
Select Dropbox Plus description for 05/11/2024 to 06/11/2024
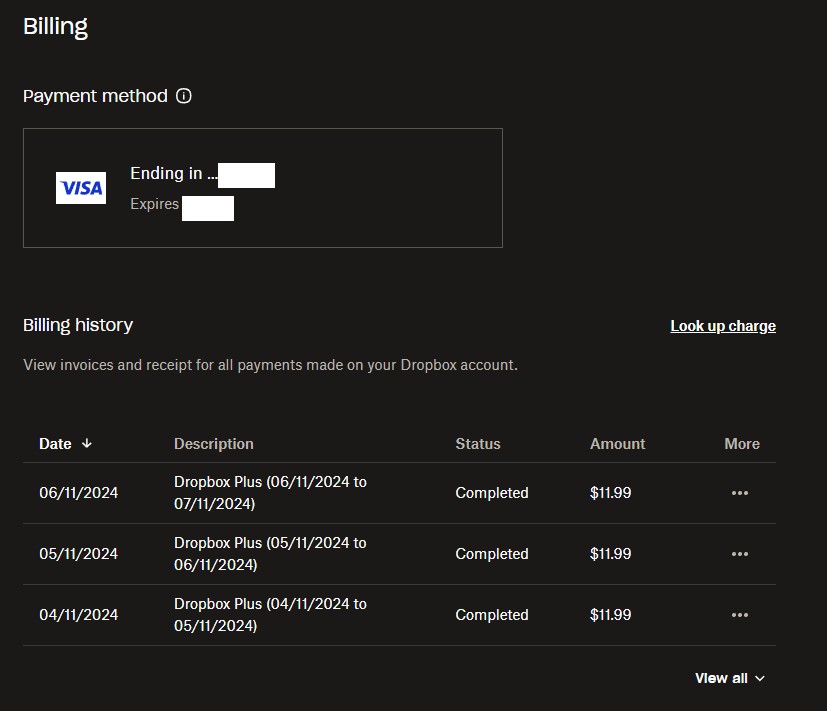pyautogui.click(x=270, y=554)
